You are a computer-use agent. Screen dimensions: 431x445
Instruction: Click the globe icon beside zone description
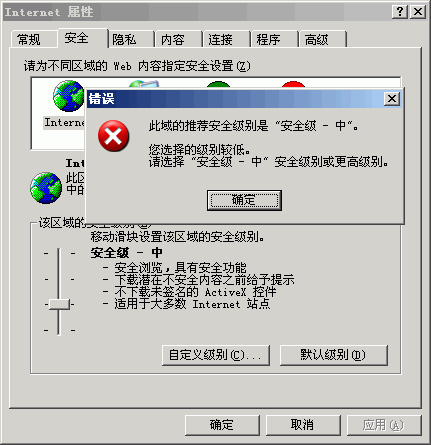point(46,188)
